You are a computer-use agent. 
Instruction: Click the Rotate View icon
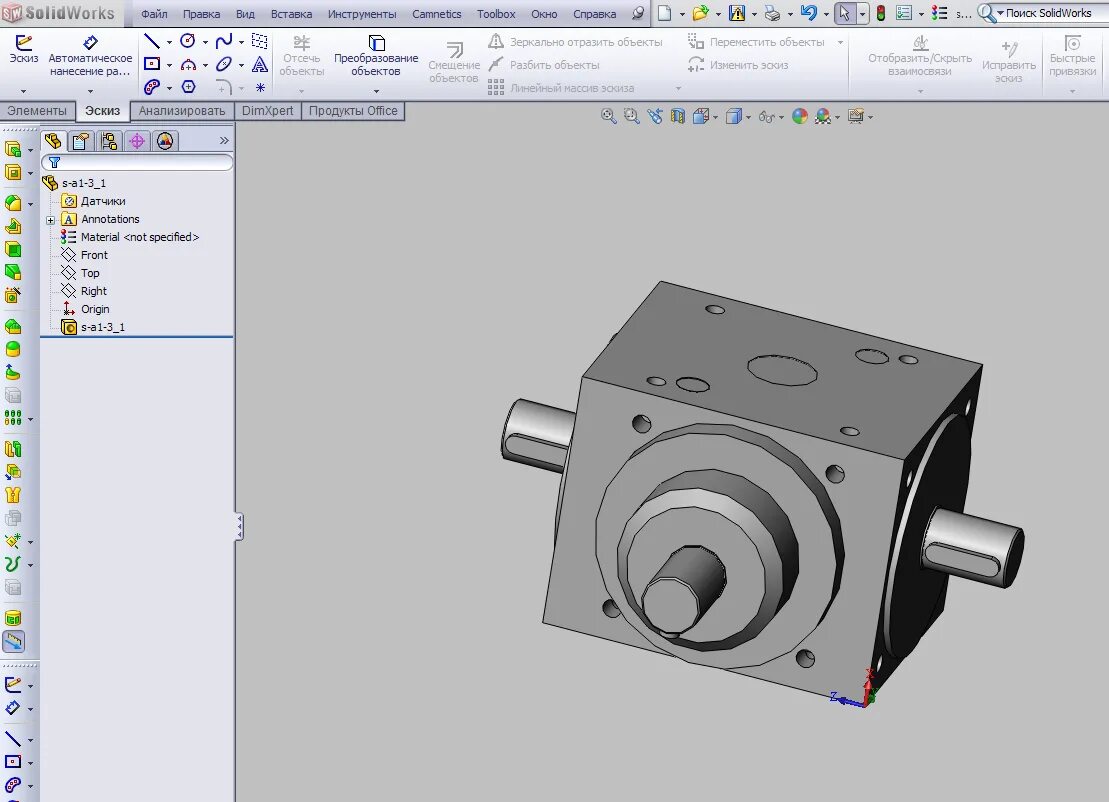654,116
